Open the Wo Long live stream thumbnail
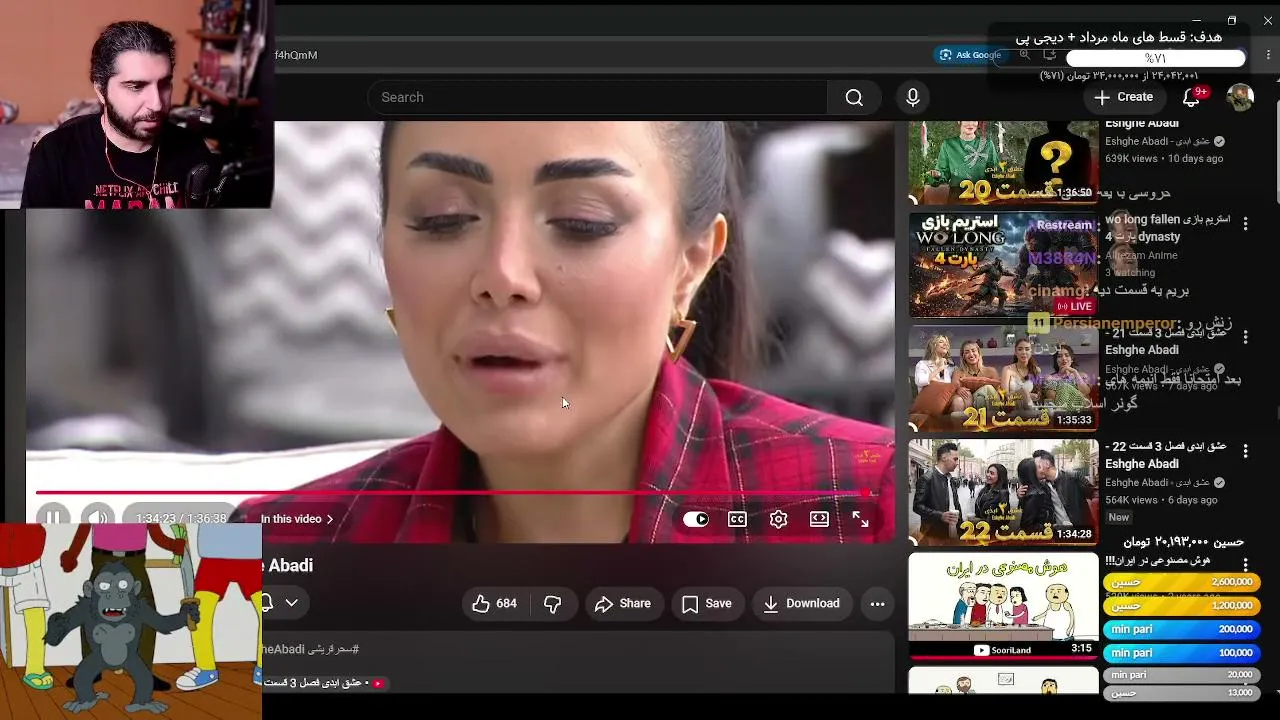Image resolution: width=1280 pixels, height=720 pixels. (x=1003, y=264)
